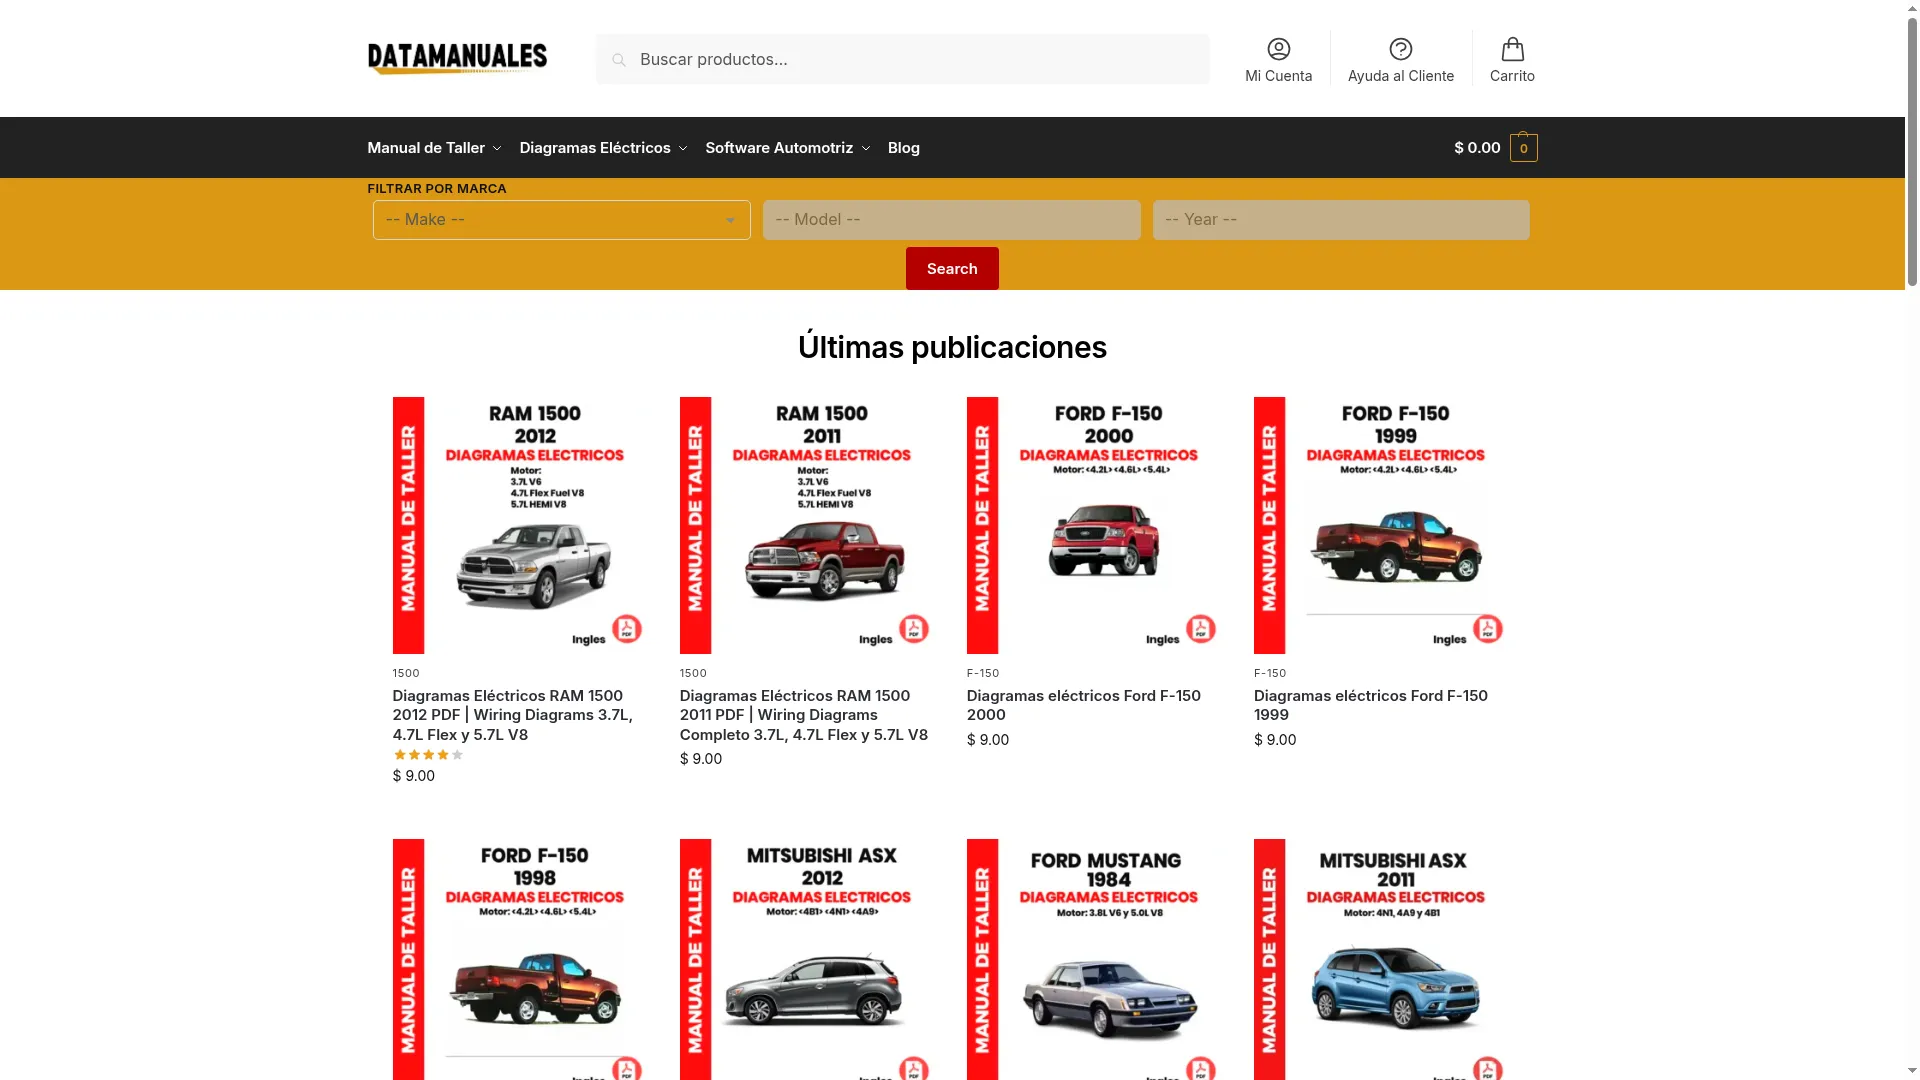Open Diagramas eléctricos Ford F-150 1999 title
The height and width of the screenshot is (1080, 1920).
[x=1370, y=705]
